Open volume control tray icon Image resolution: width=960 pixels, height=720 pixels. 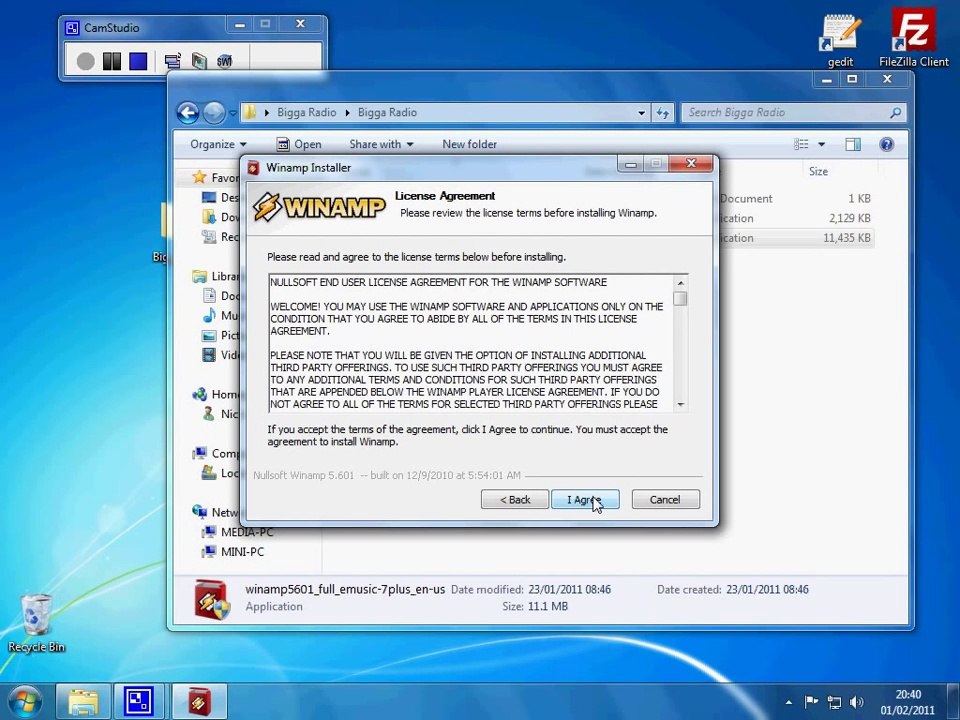[x=857, y=702]
